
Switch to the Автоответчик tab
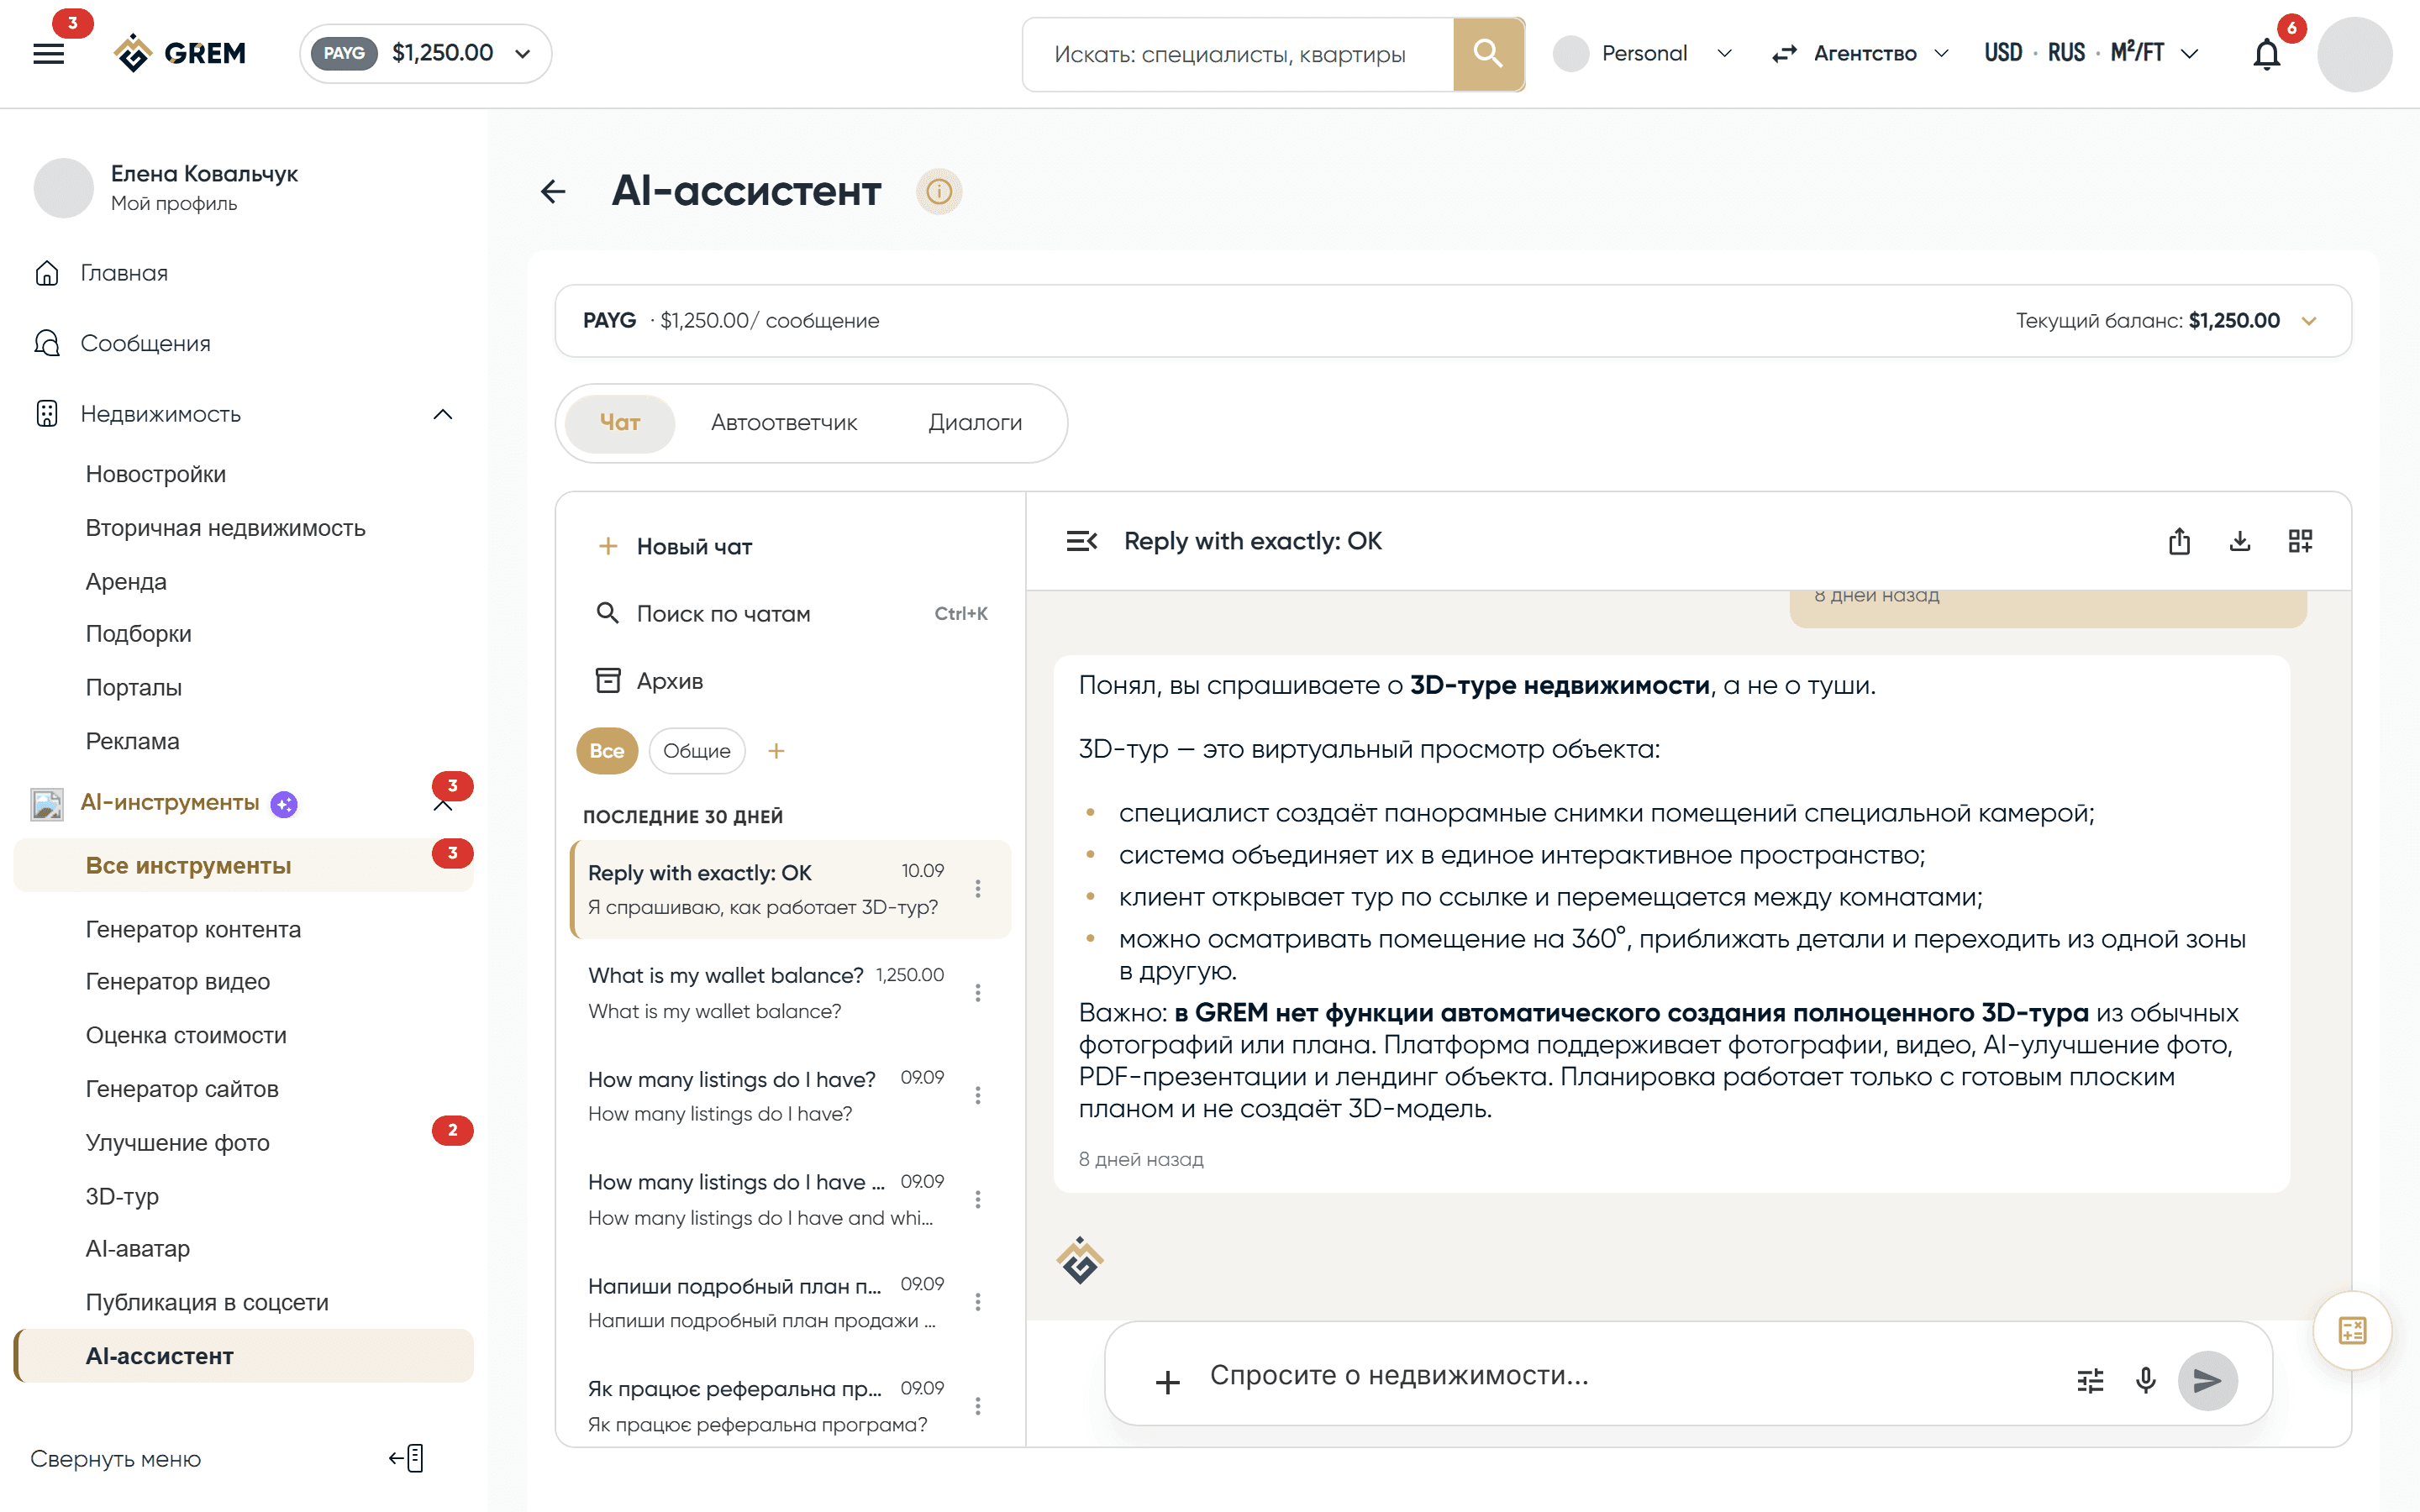point(784,423)
